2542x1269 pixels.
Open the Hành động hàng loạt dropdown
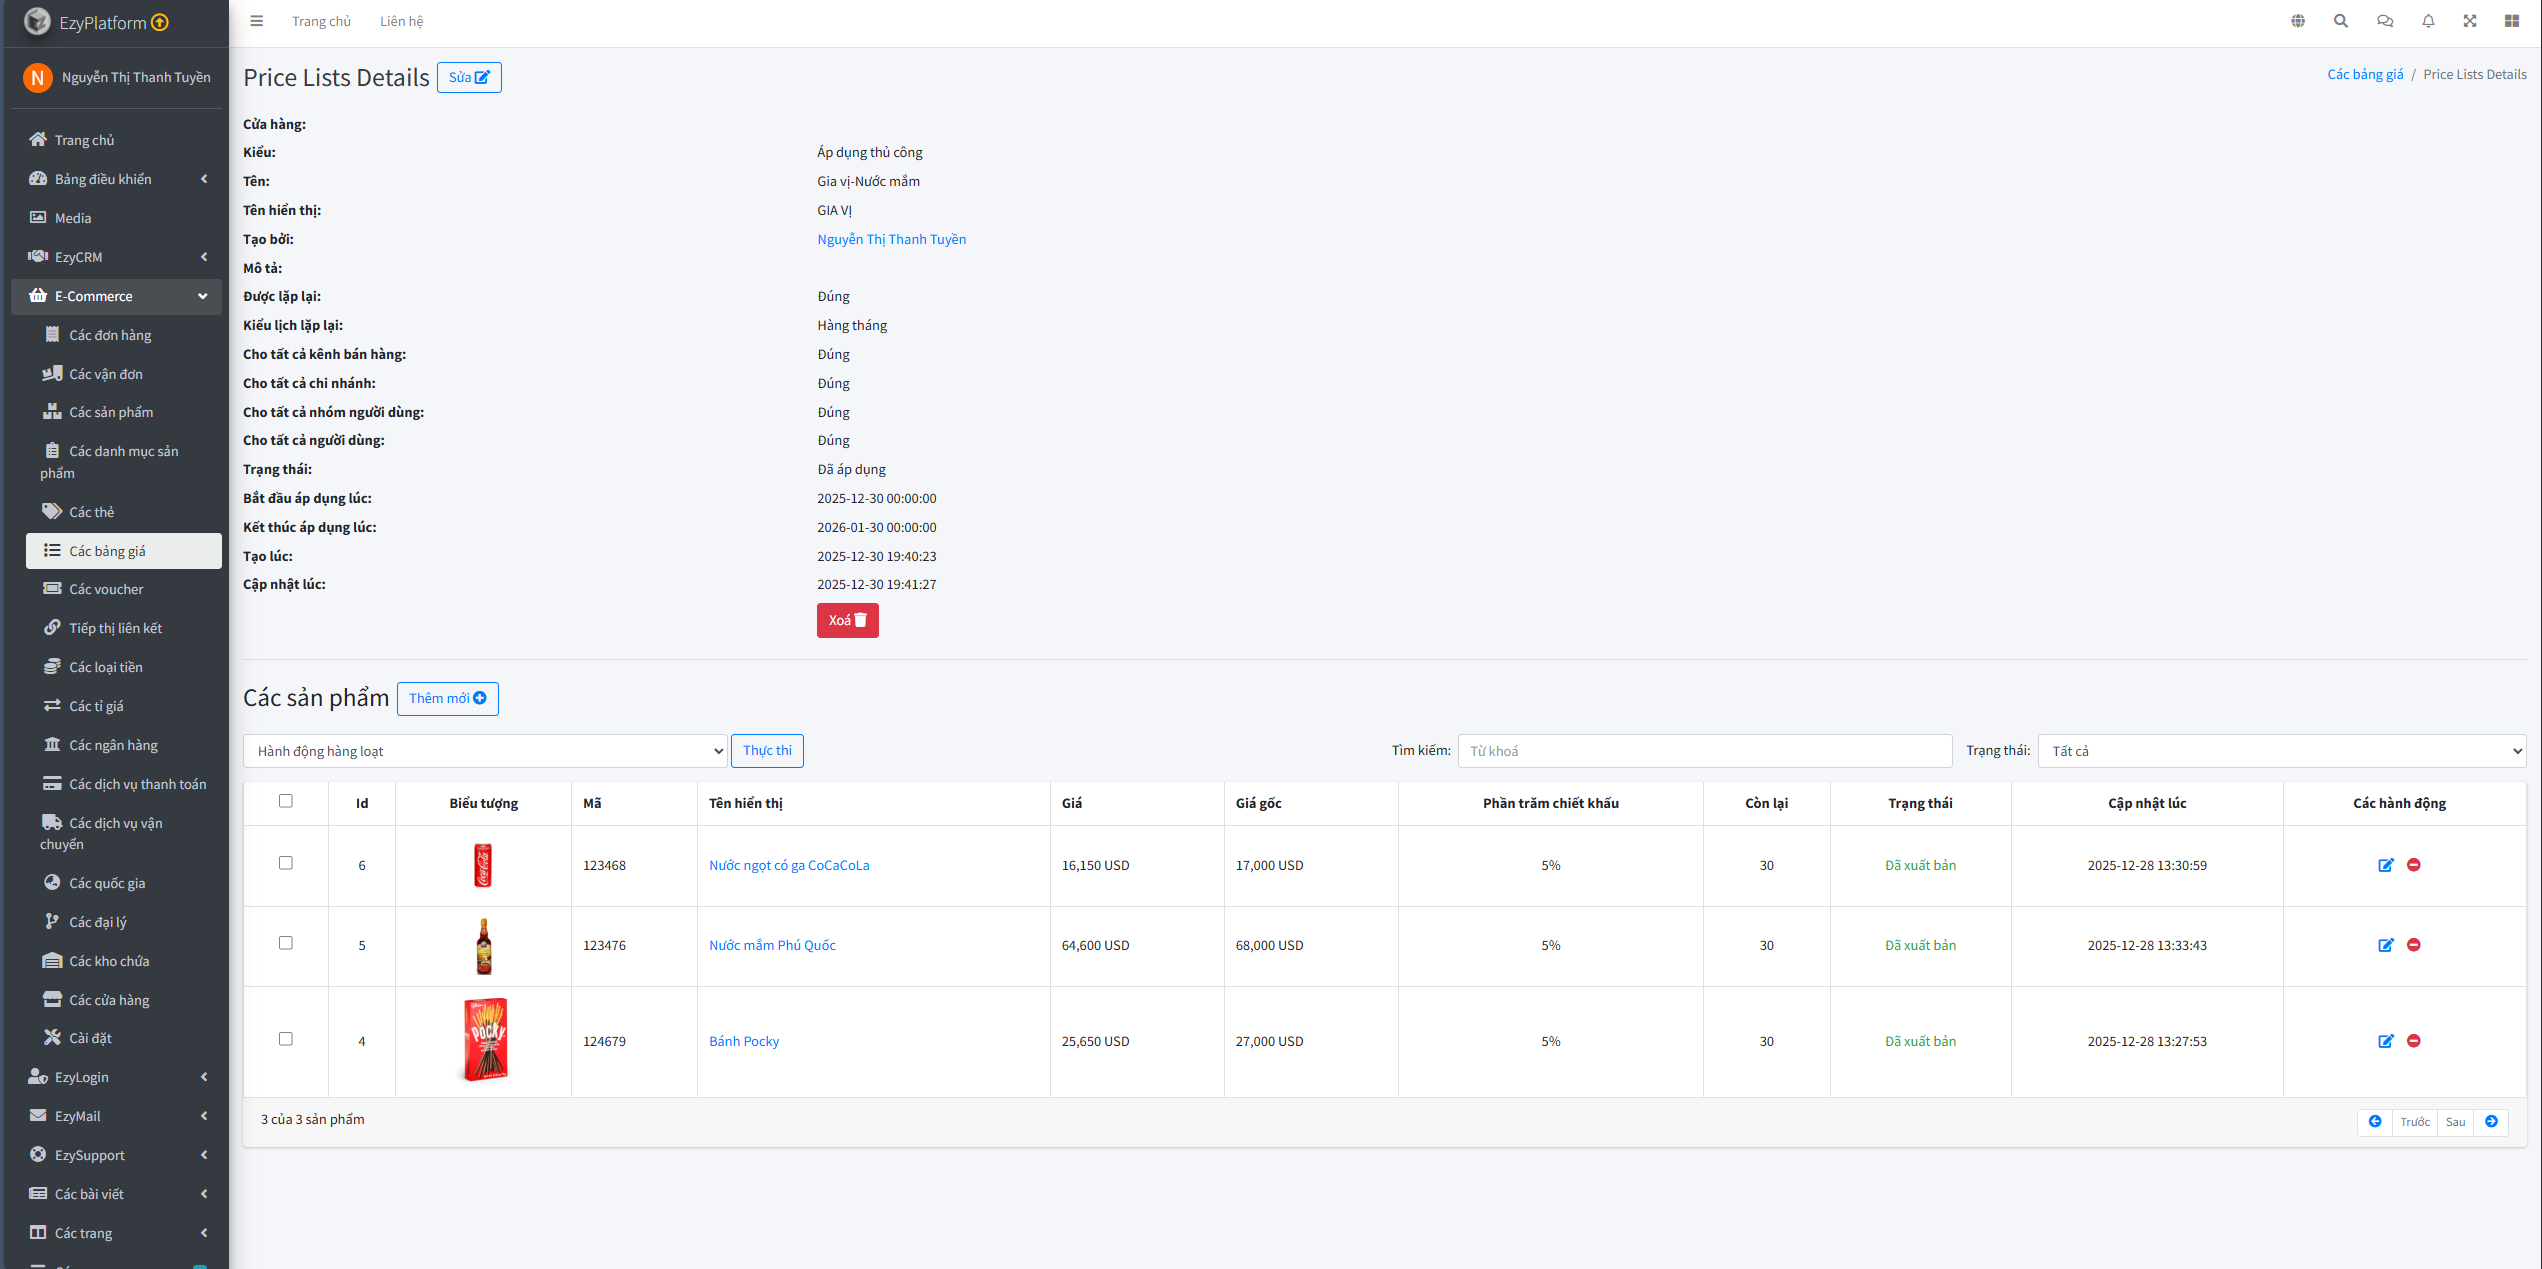485,751
